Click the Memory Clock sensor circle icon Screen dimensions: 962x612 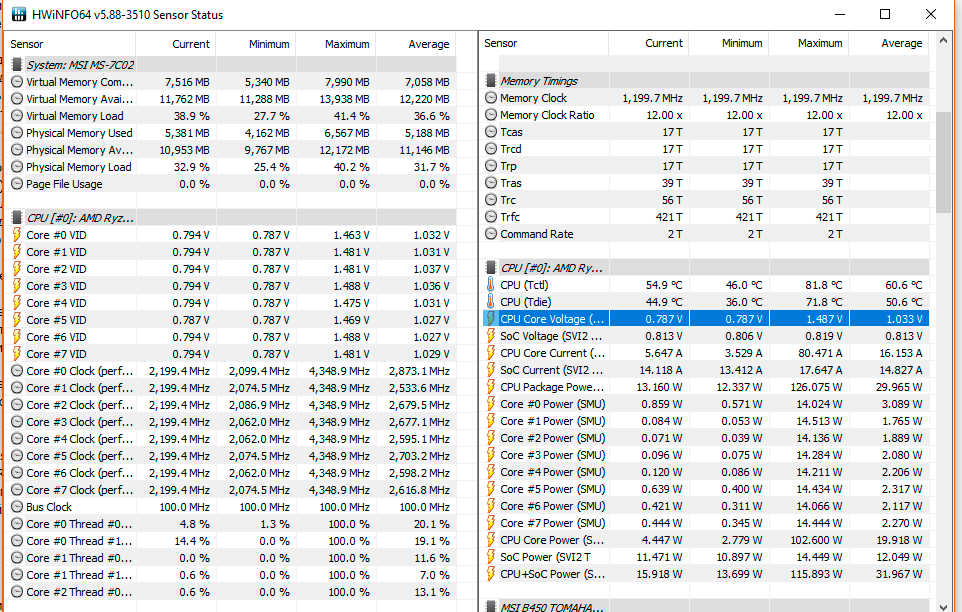click(491, 98)
